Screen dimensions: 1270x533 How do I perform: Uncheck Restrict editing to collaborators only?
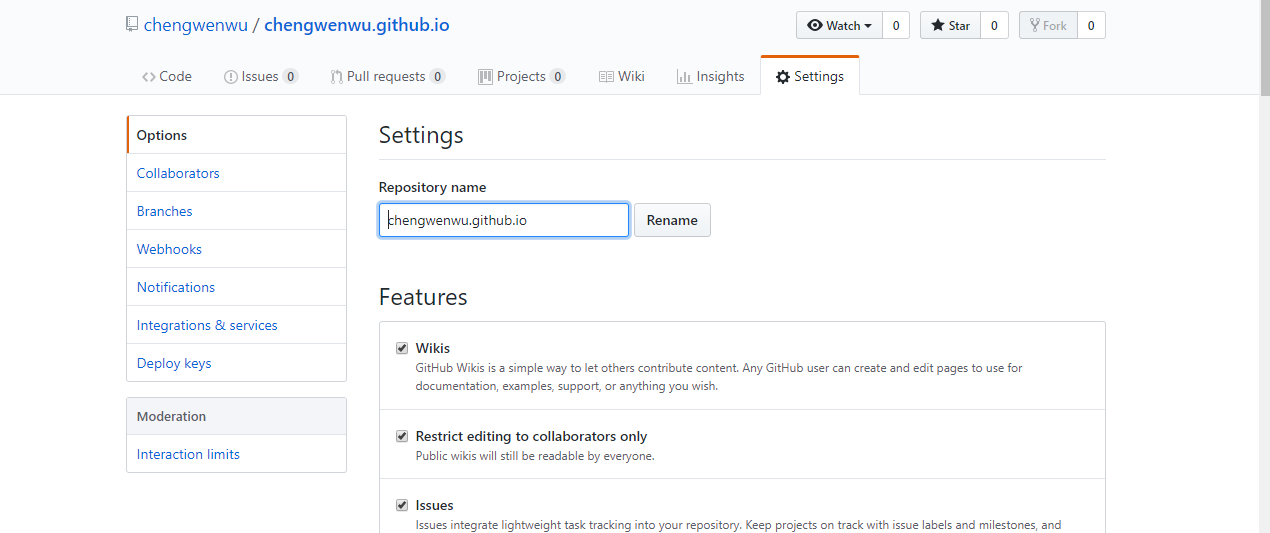pos(402,437)
